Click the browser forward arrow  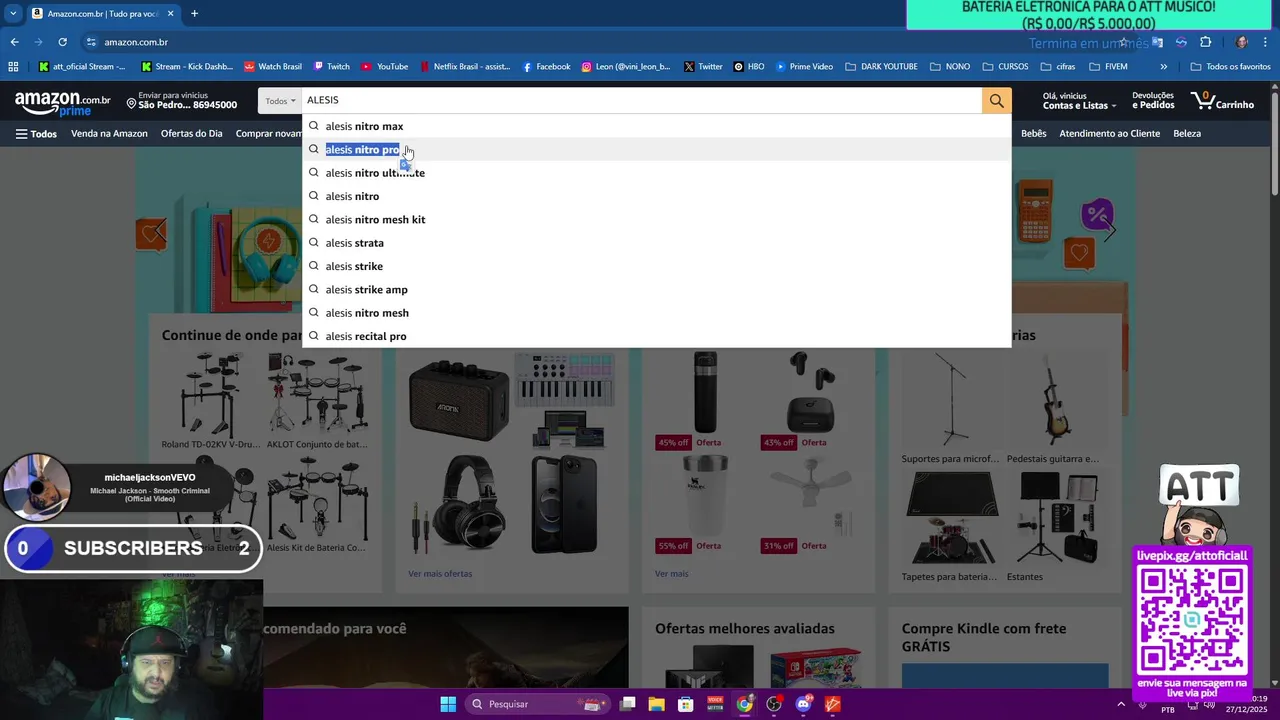[x=39, y=42]
